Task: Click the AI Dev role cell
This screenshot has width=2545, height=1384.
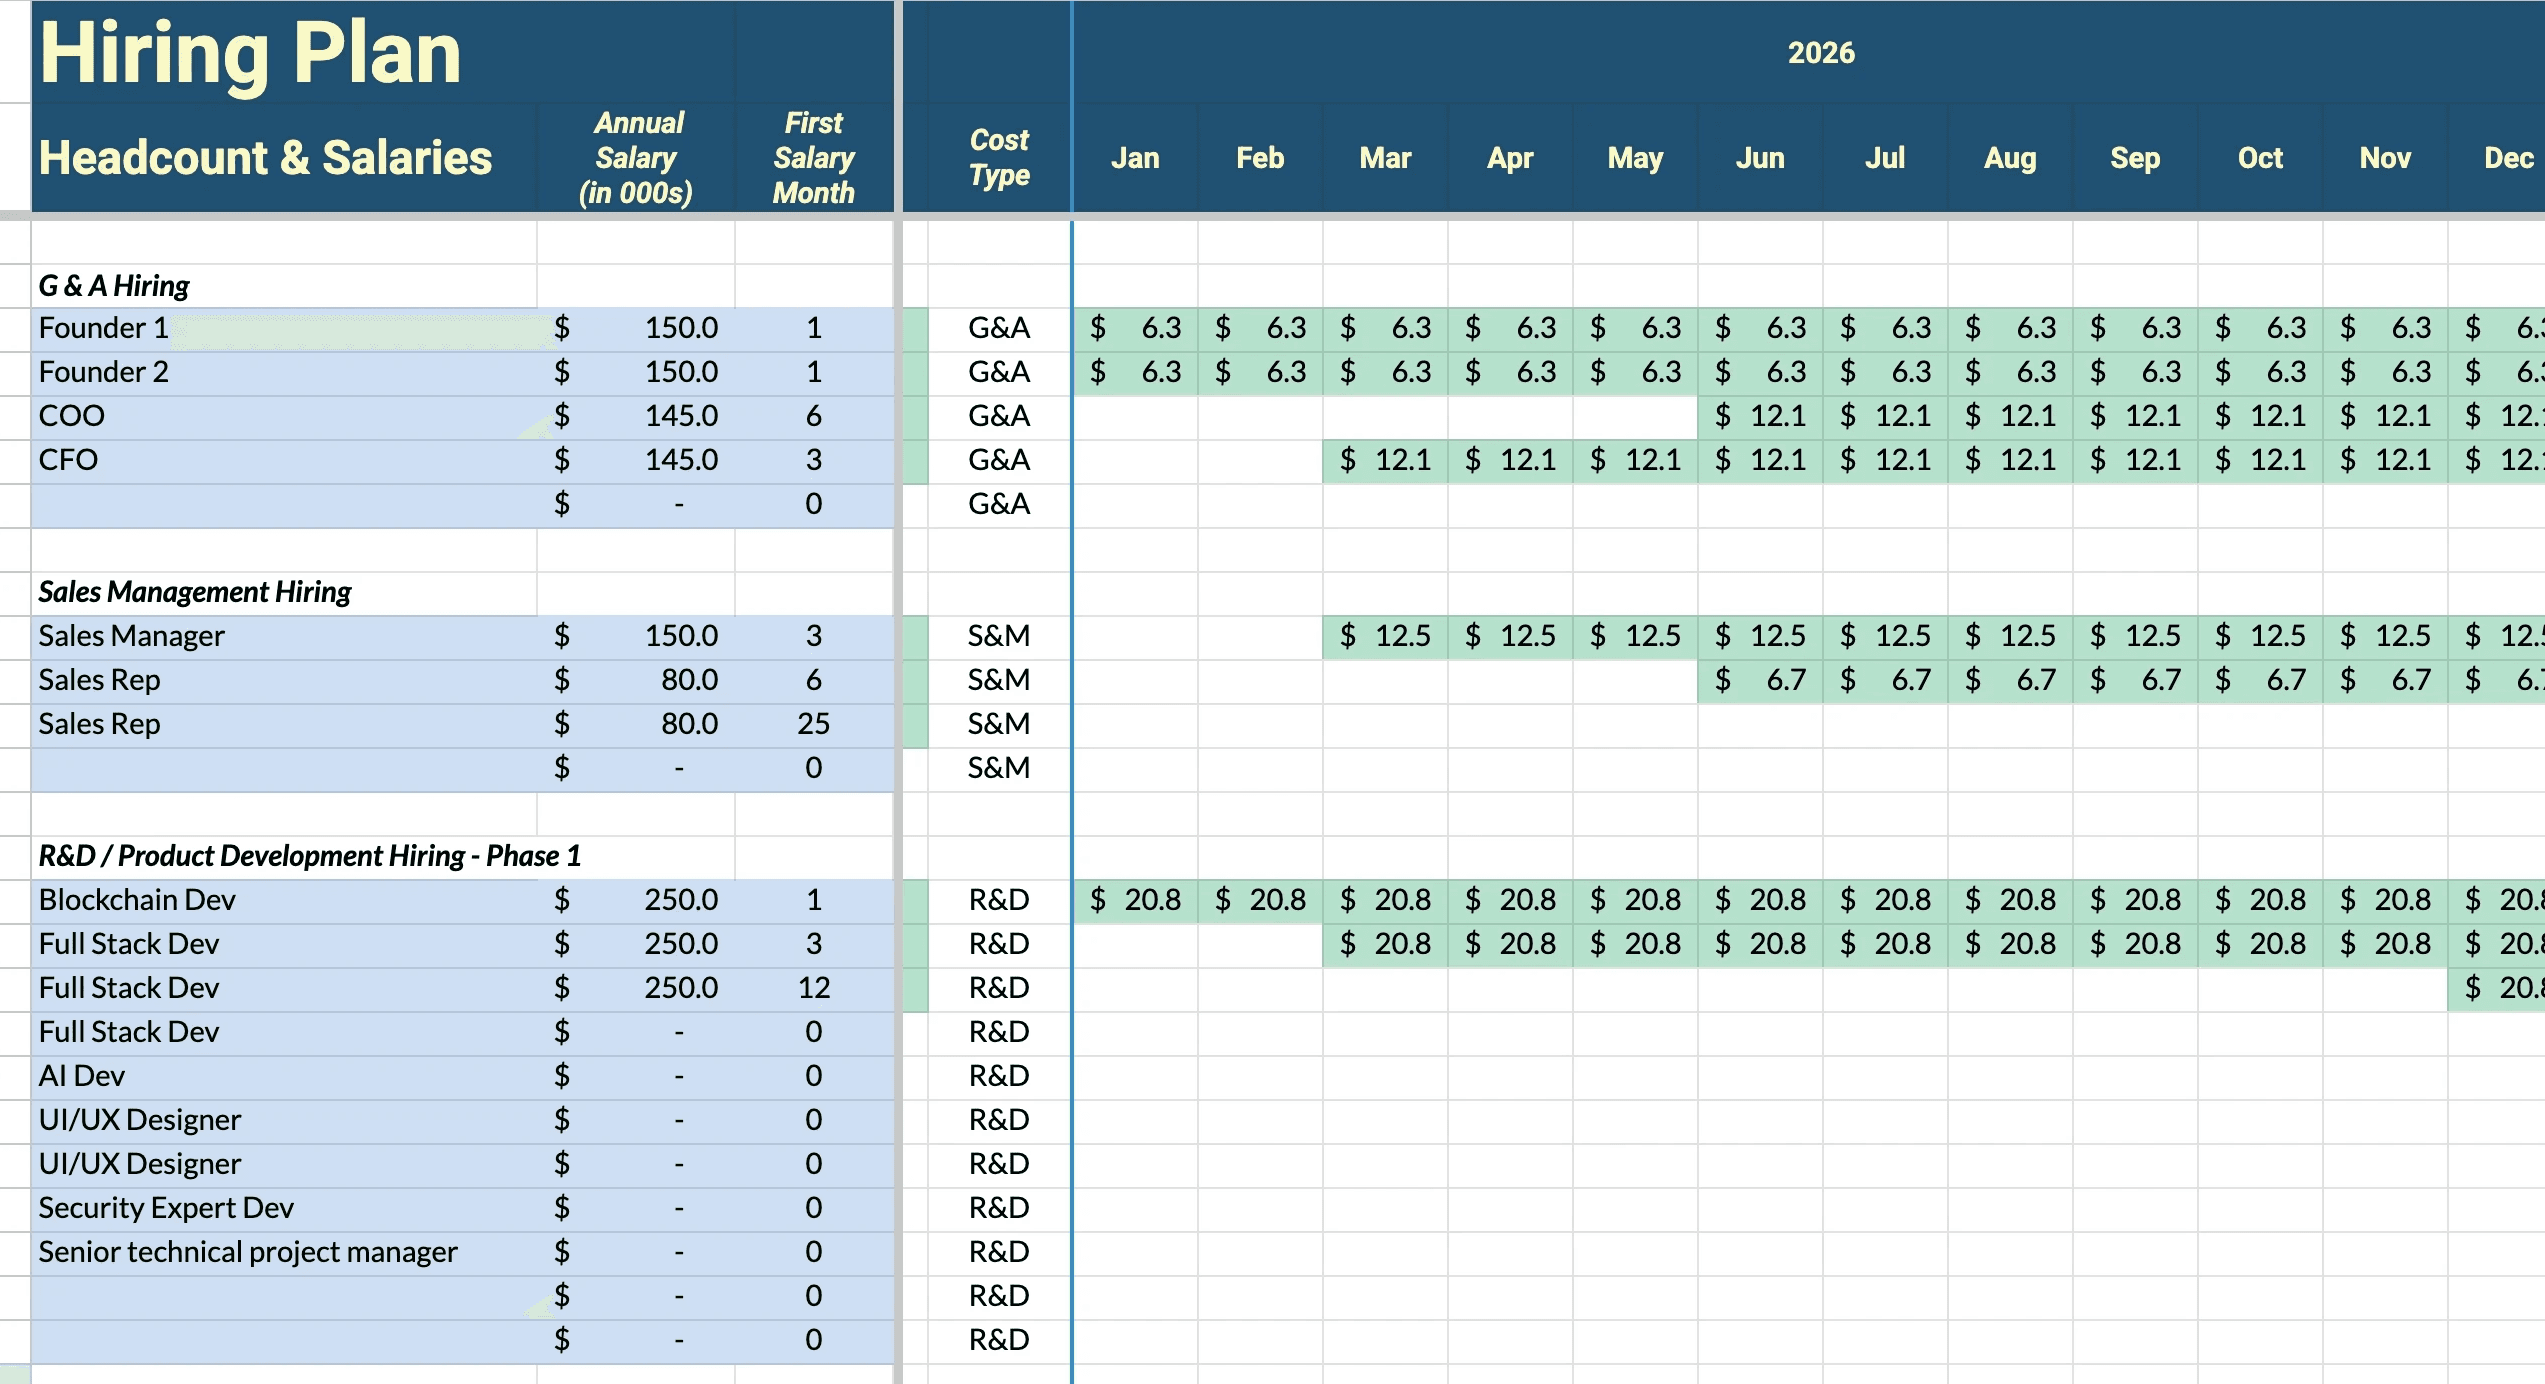Action: (82, 1076)
